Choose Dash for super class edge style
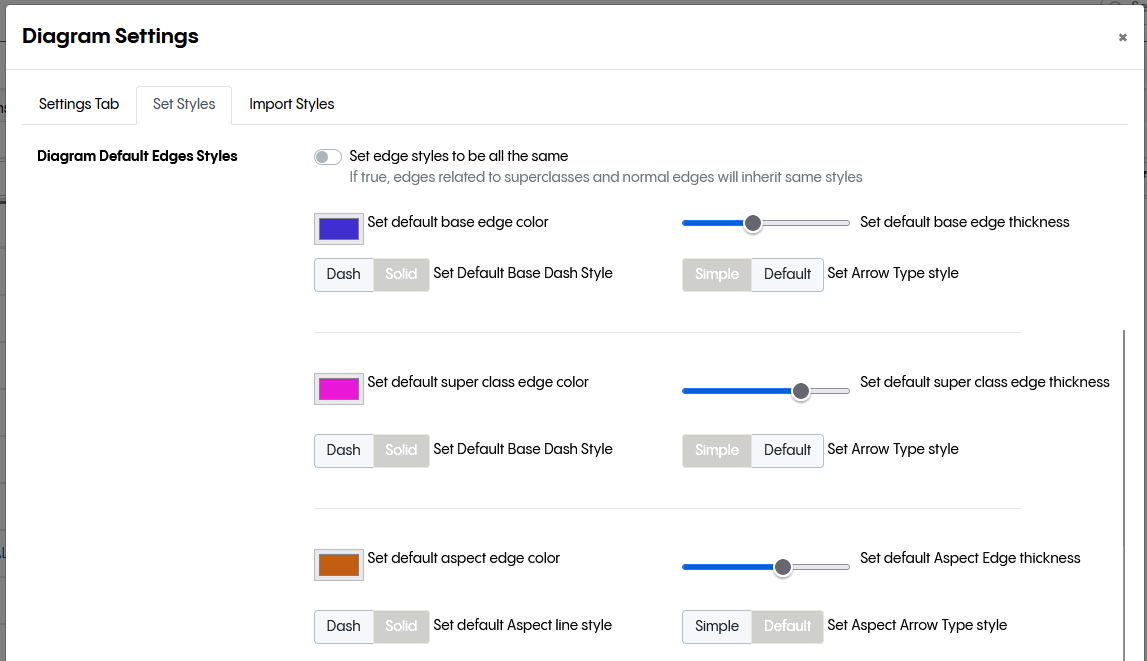This screenshot has height=661, width=1147. pos(343,451)
